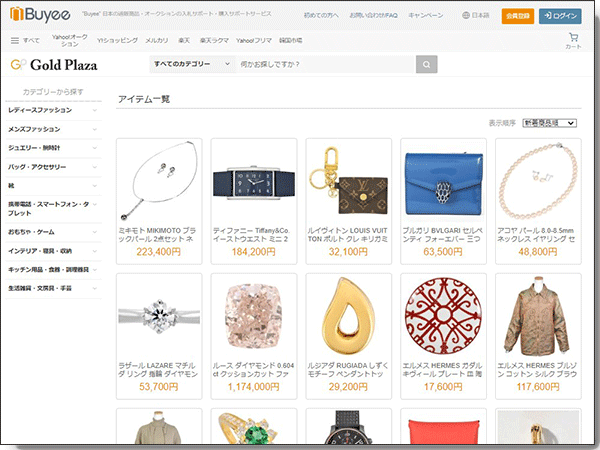Viewport: 600px width, 450px height.
Task: Select the Yahoo!オークション tab
Action: pyautogui.click(x=70, y=40)
